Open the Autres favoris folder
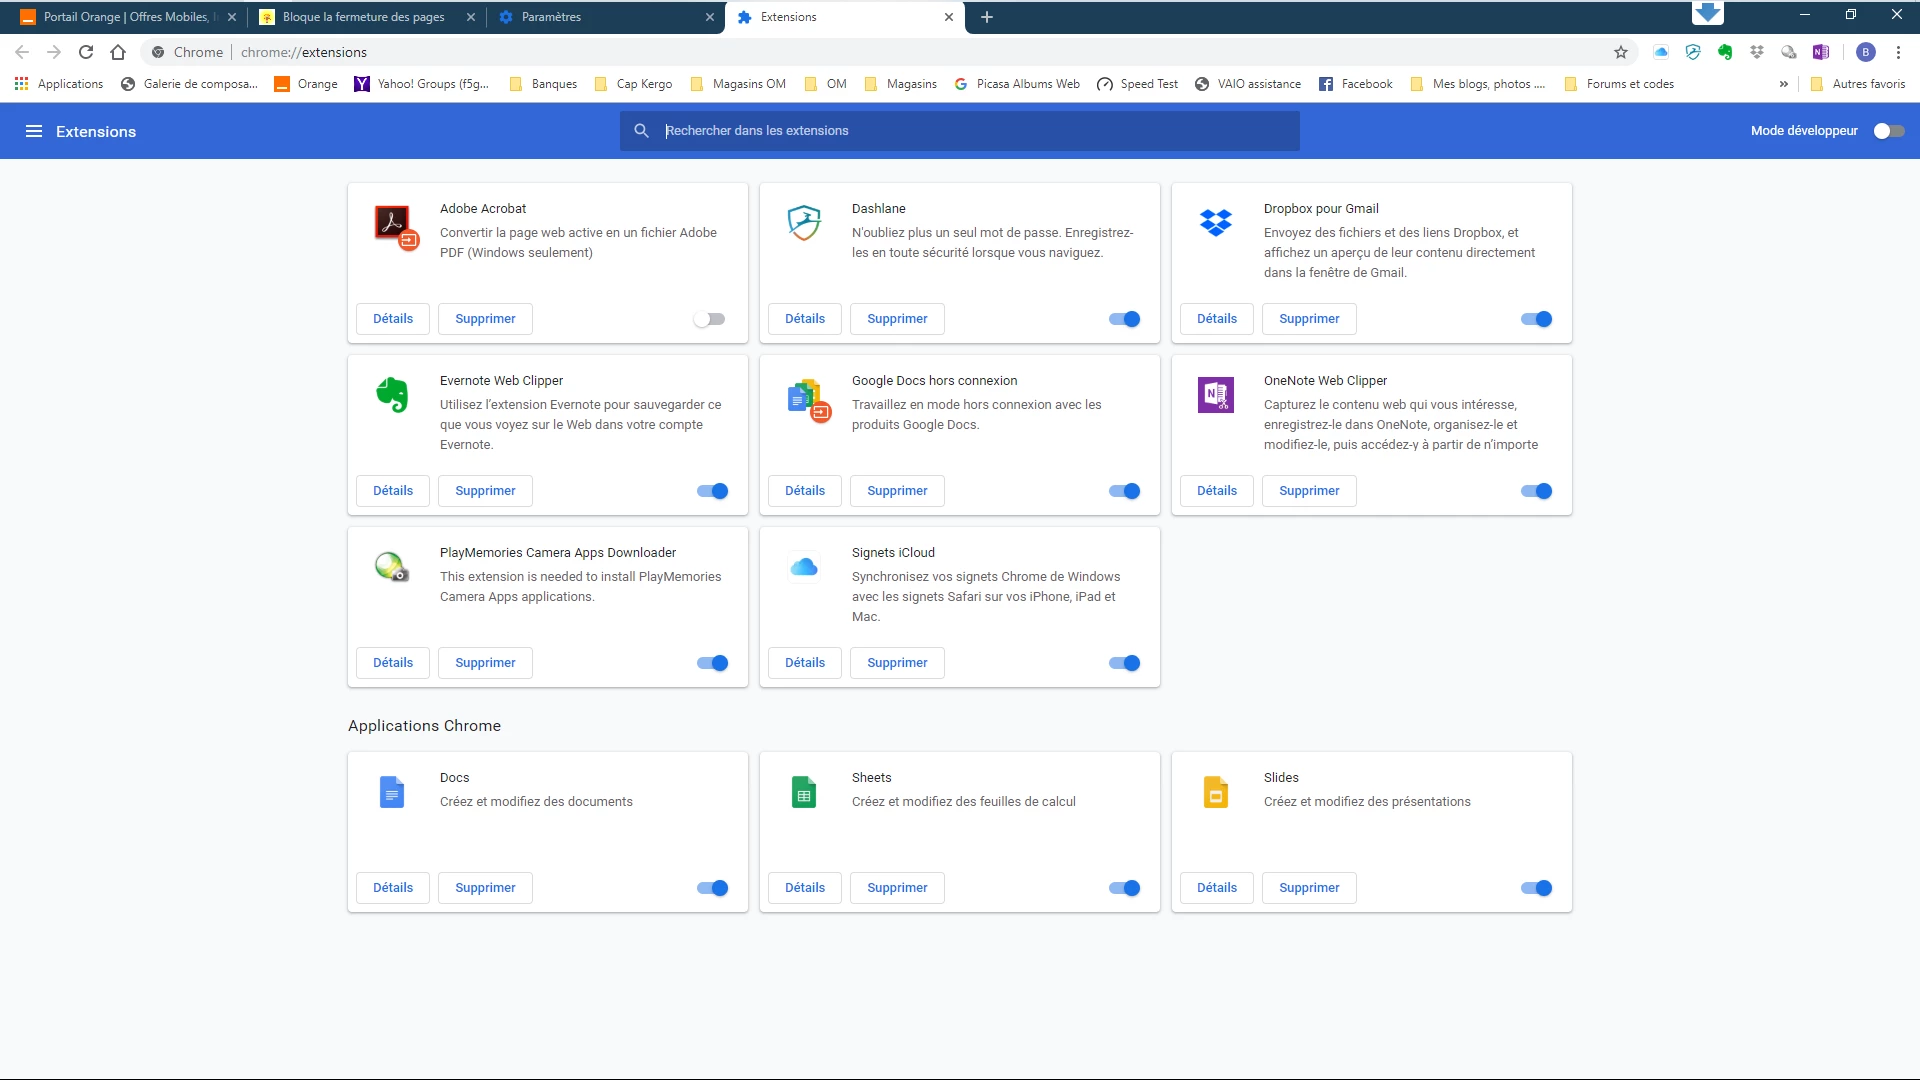 (x=1858, y=84)
